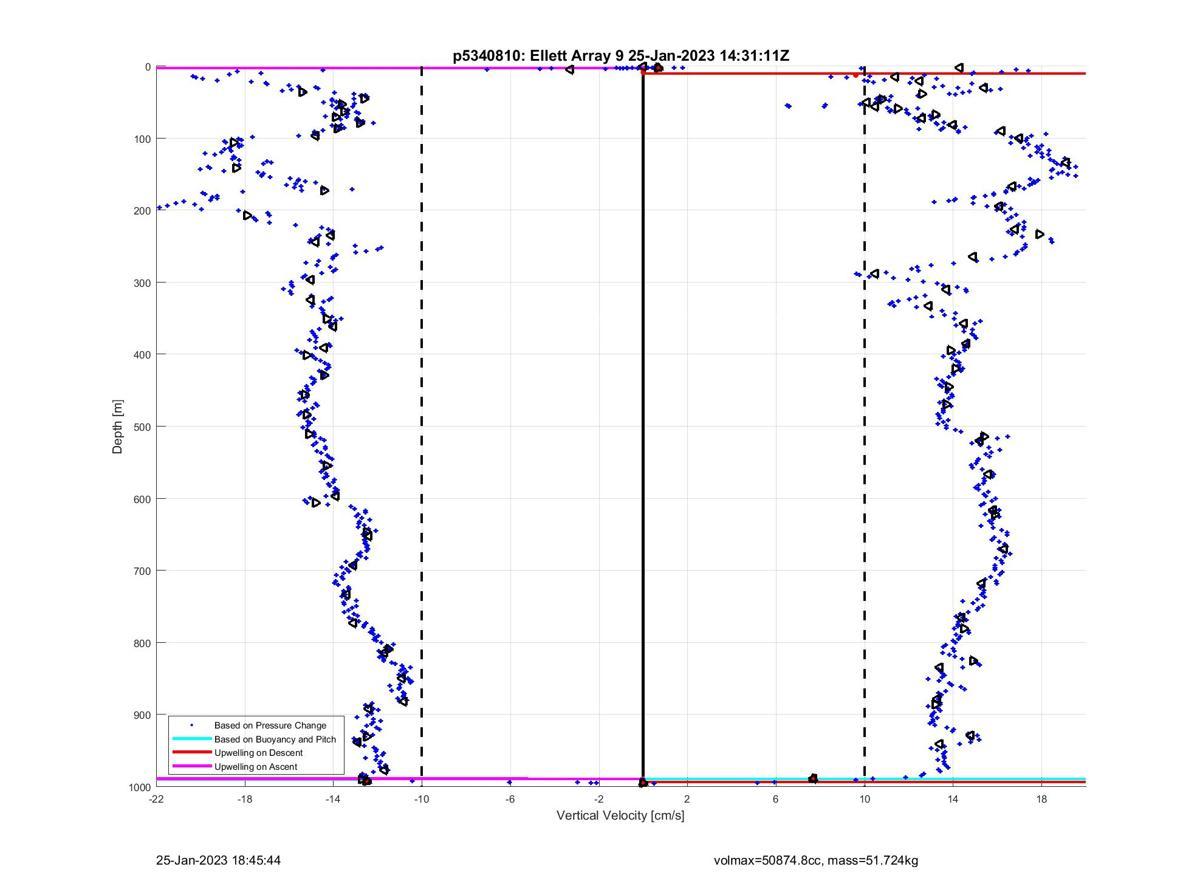
Task: Click the 300 tick label on the depth axis
Action: (x=140, y=283)
